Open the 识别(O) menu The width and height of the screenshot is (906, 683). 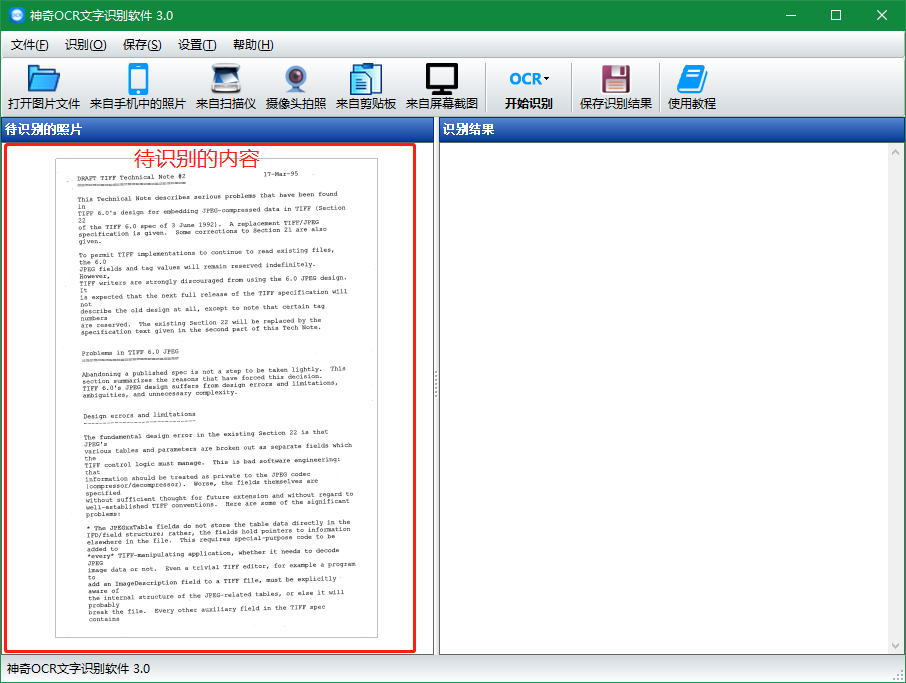(x=86, y=44)
